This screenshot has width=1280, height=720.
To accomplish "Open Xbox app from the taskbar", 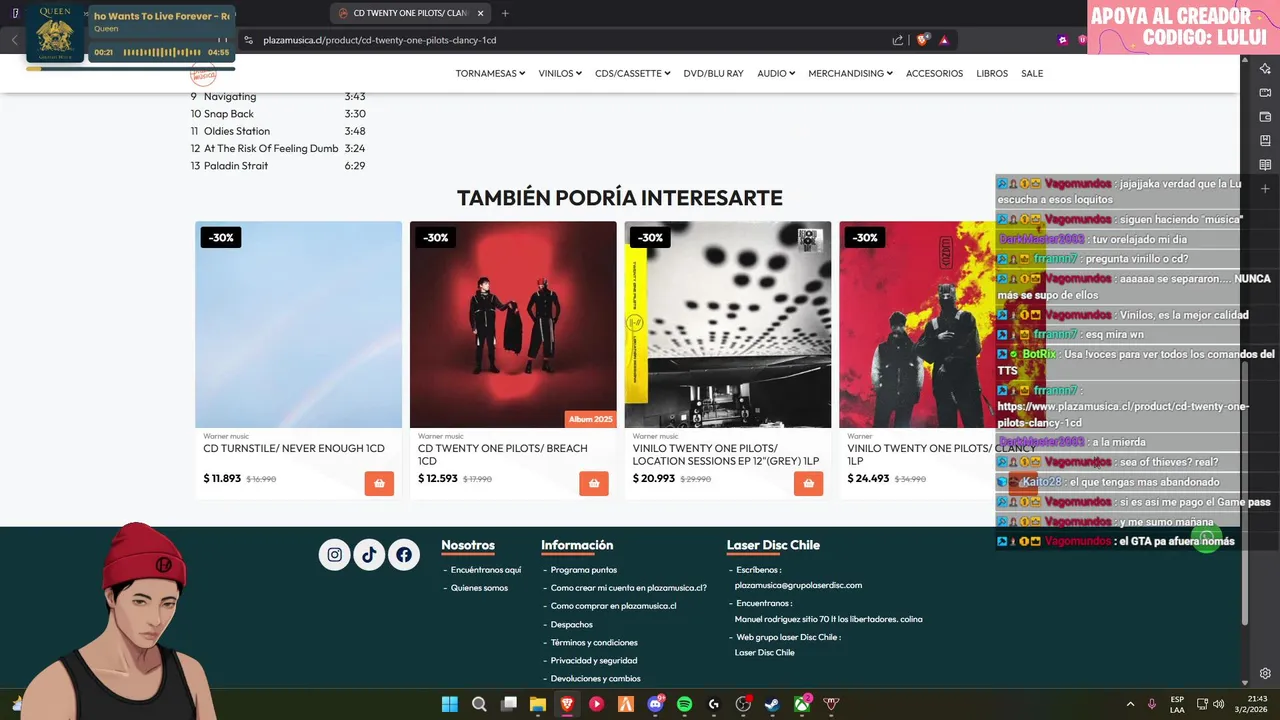I will tap(801, 704).
